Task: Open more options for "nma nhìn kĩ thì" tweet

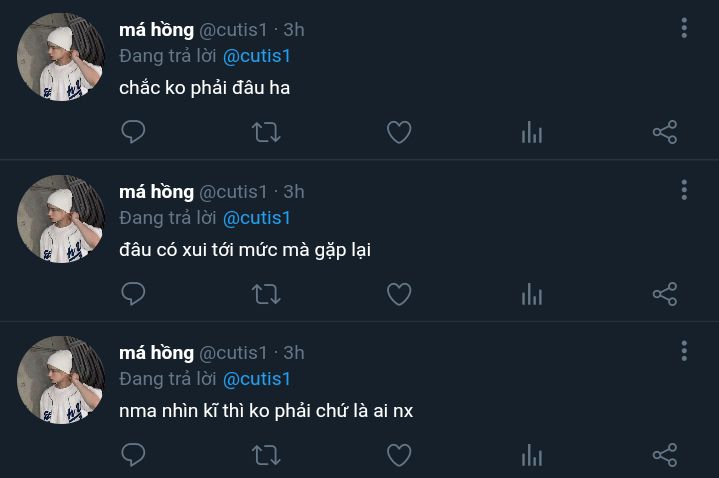Action: (x=684, y=351)
